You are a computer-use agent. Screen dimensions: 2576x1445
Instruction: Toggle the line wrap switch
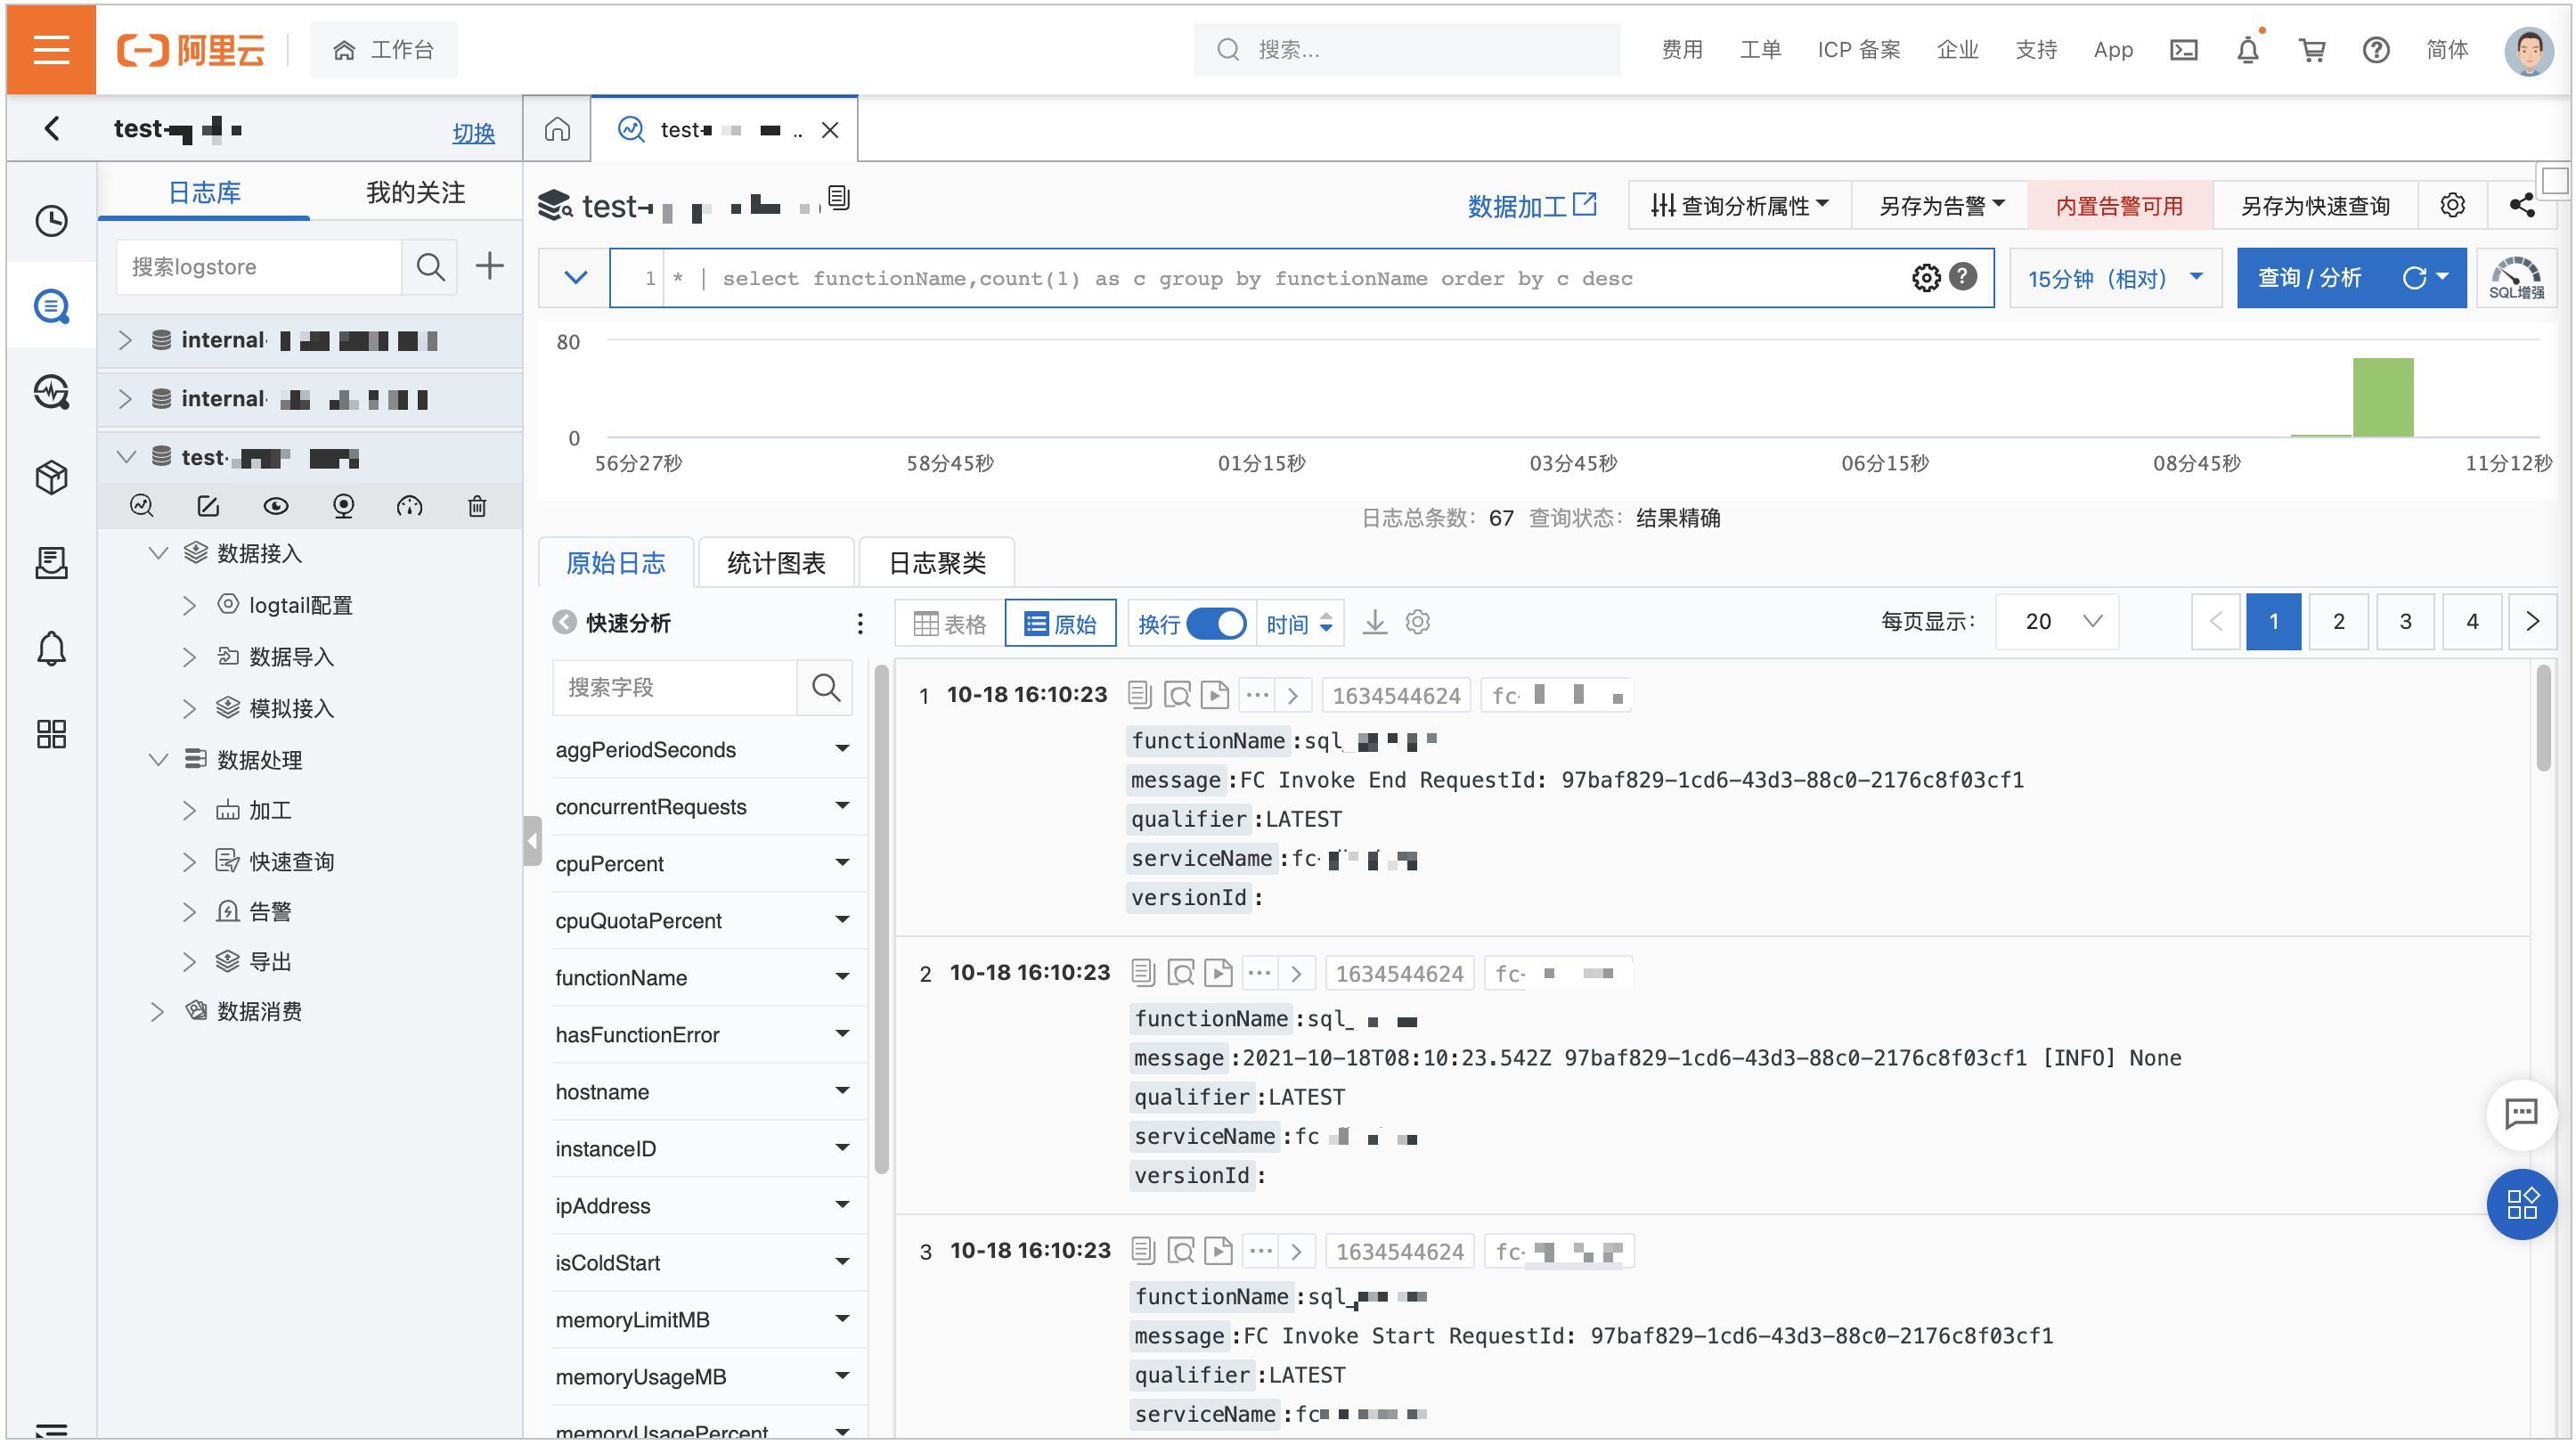(x=1215, y=623)
